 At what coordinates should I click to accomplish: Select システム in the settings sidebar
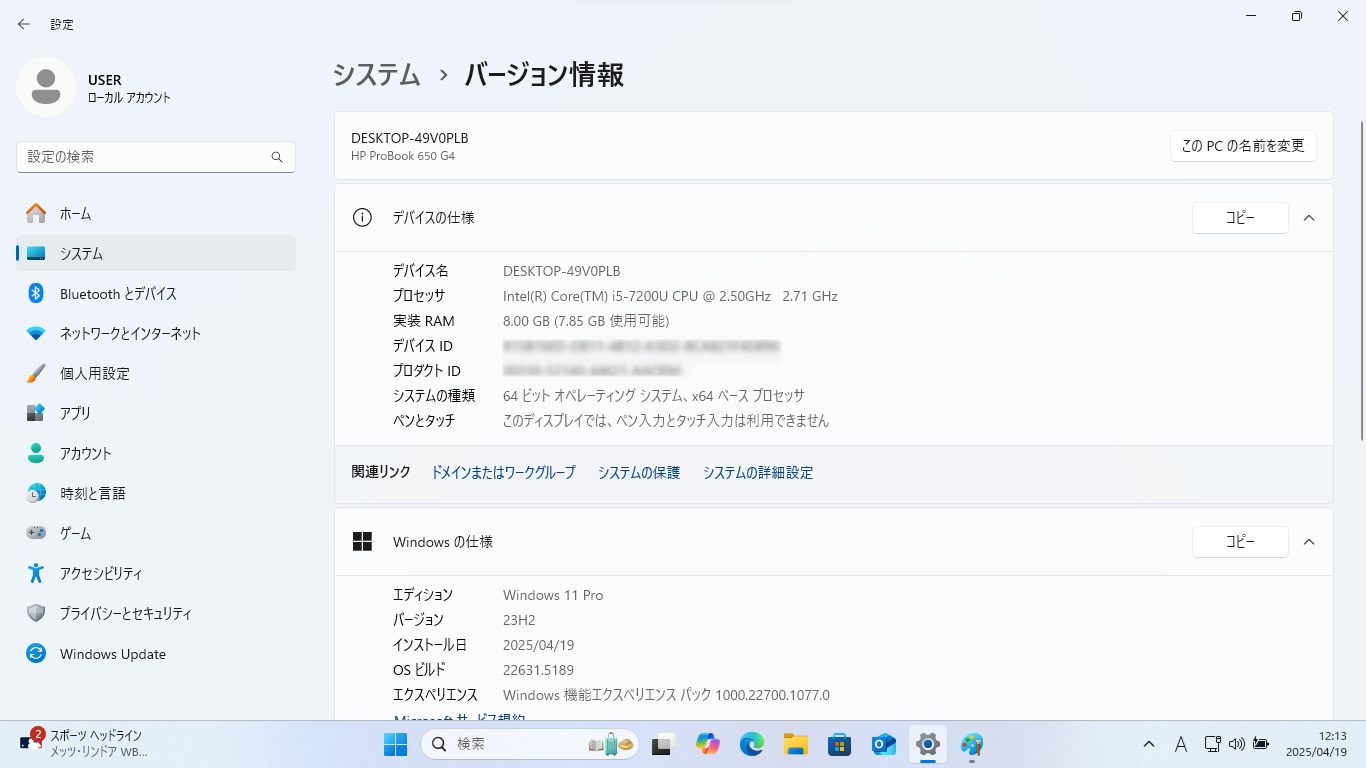pos(156,253)
